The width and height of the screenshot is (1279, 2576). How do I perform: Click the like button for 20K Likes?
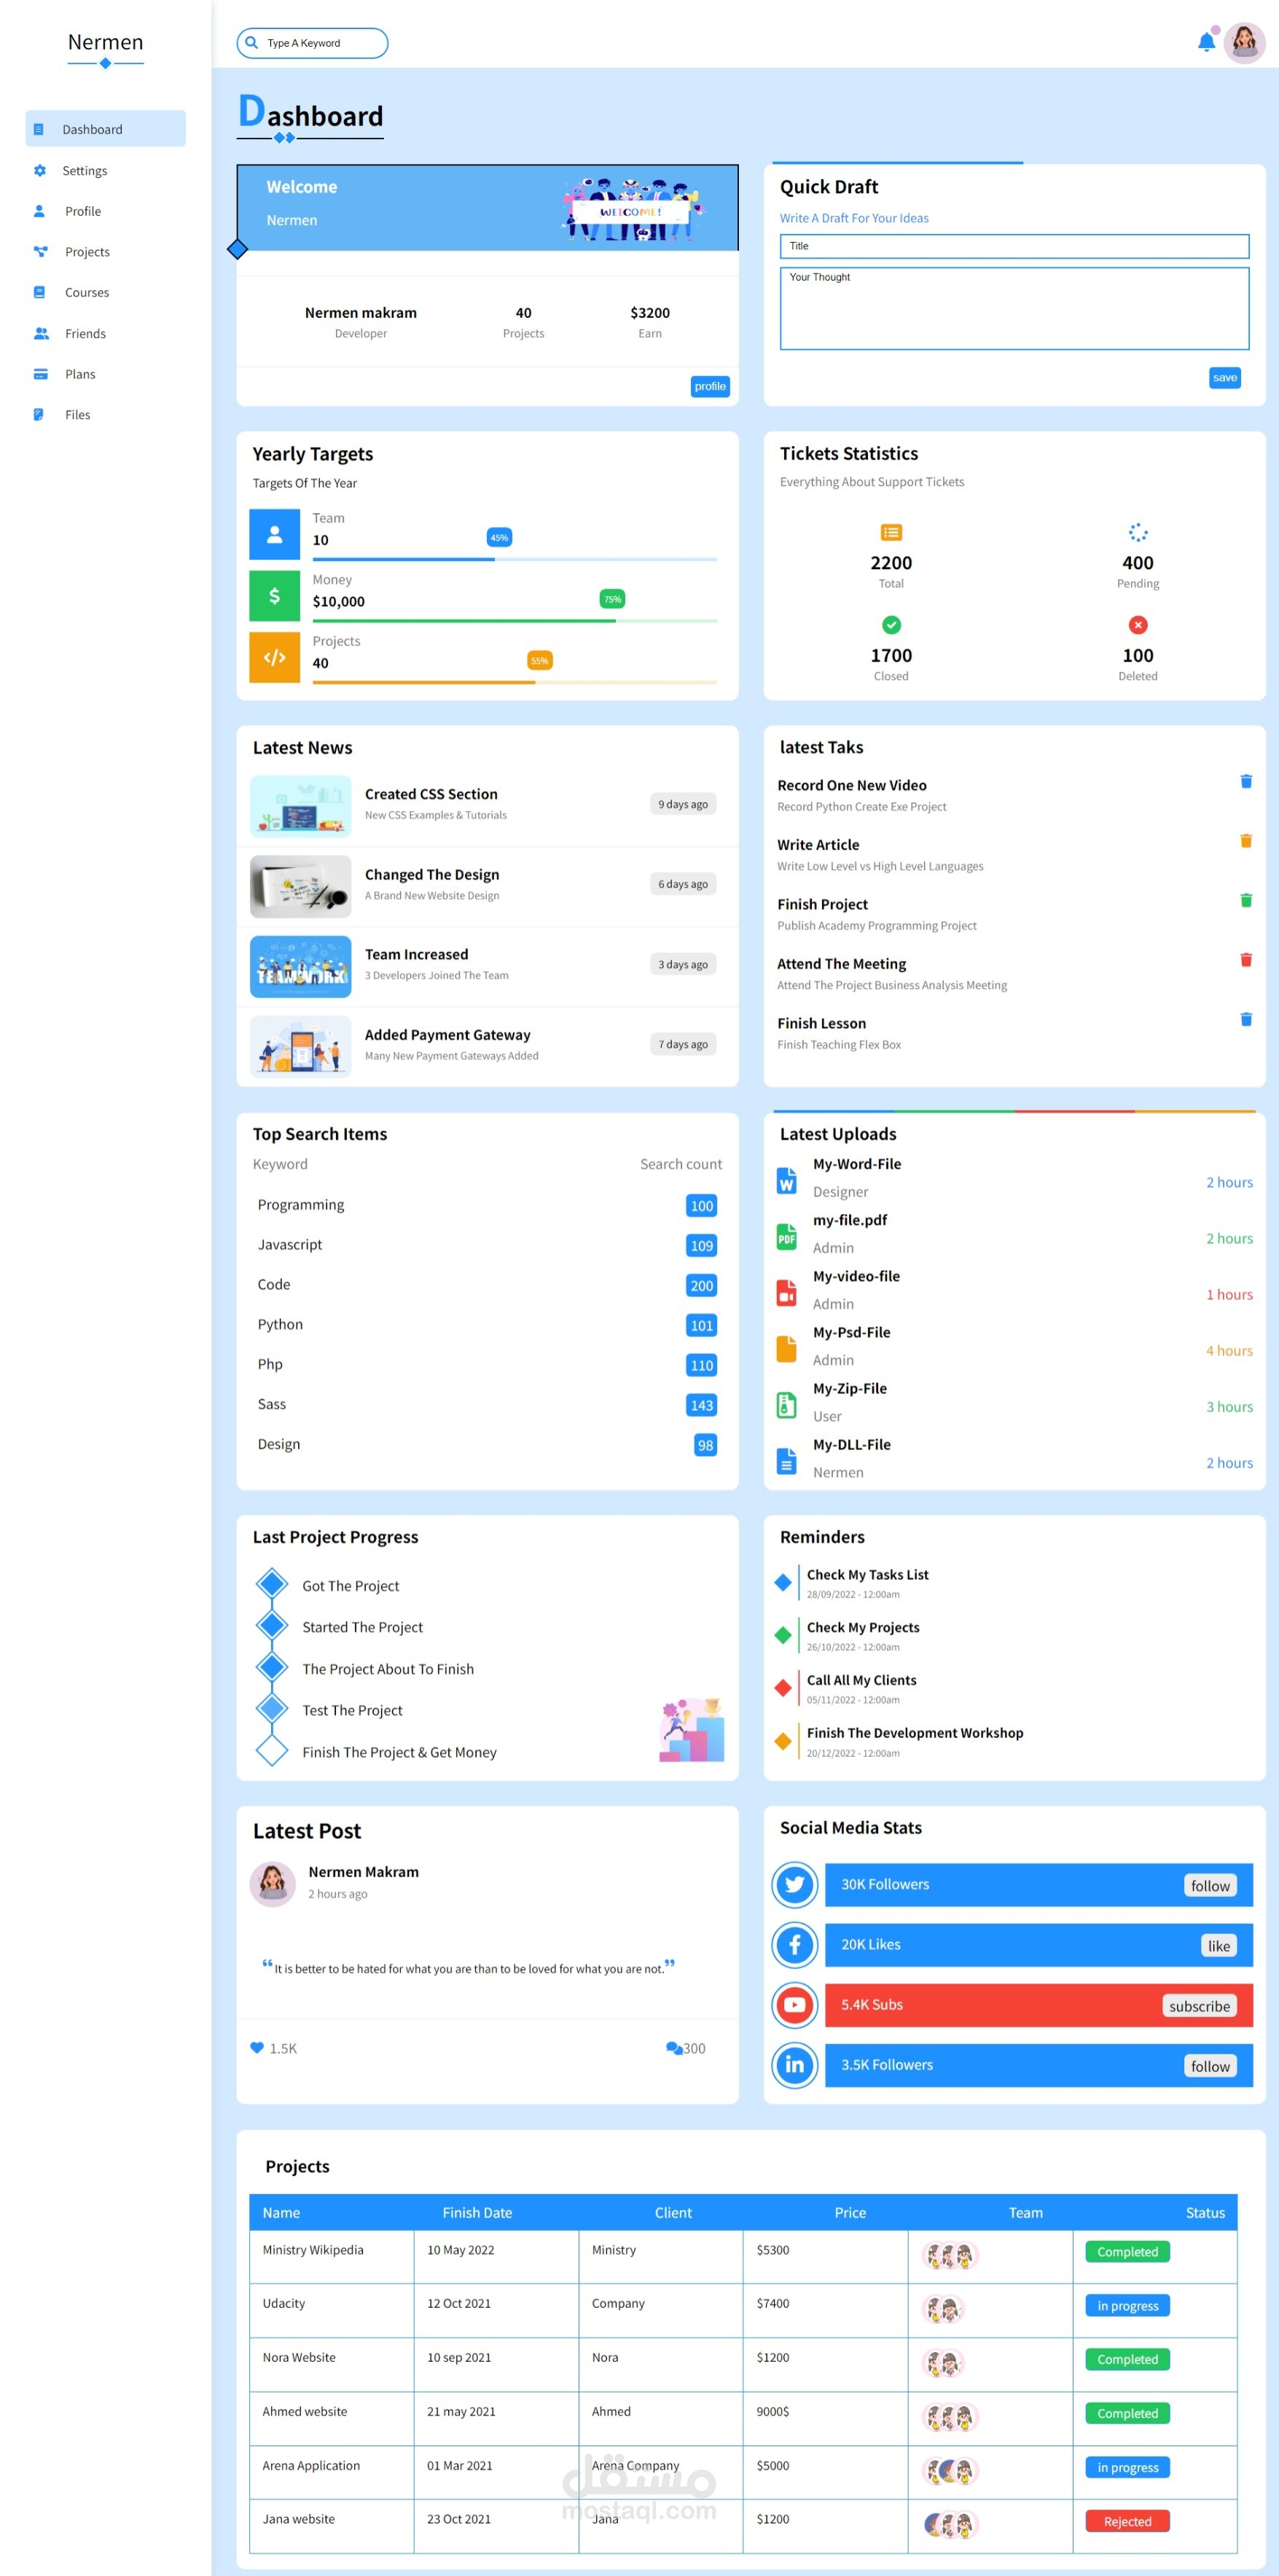coord(1218,1946)
